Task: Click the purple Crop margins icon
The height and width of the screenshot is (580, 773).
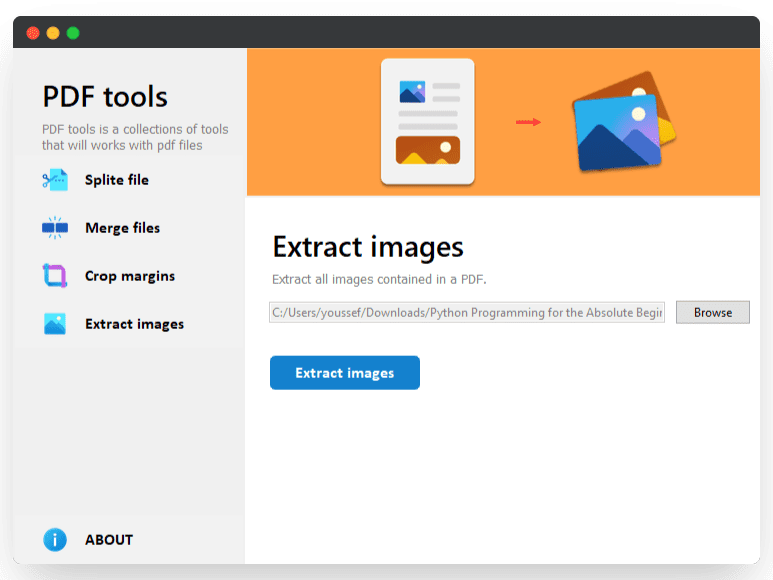Action: click(55, 276)
